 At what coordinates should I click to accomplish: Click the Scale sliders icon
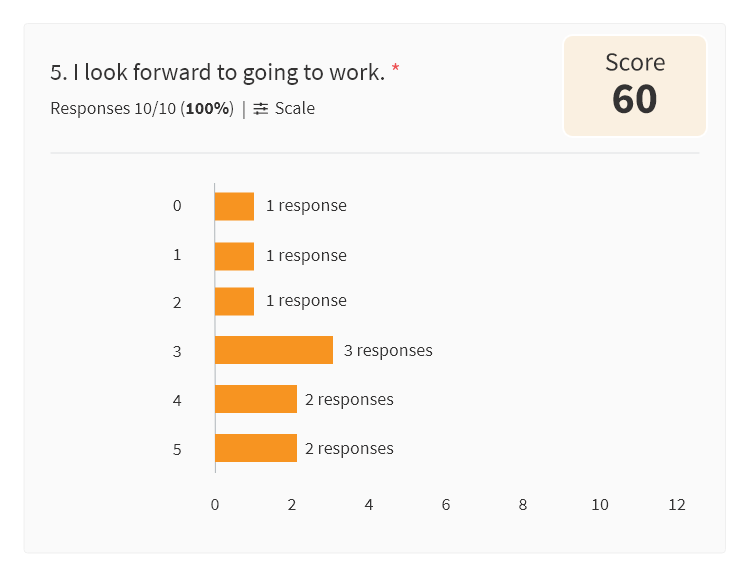click(x=261, y=109)
